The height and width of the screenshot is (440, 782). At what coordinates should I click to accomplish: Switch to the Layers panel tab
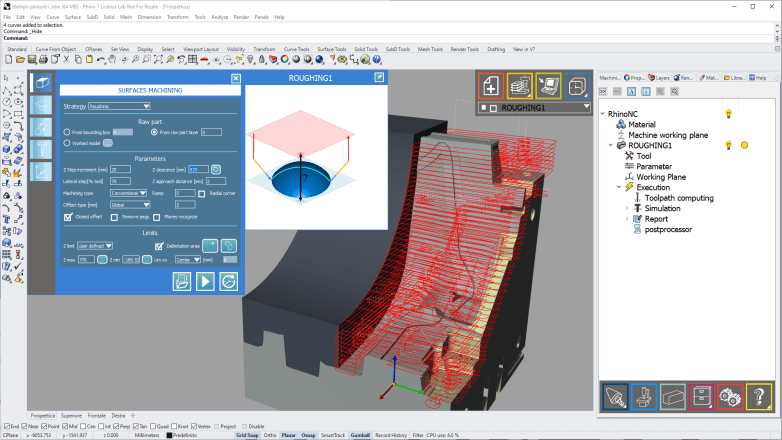pos(659,78)
